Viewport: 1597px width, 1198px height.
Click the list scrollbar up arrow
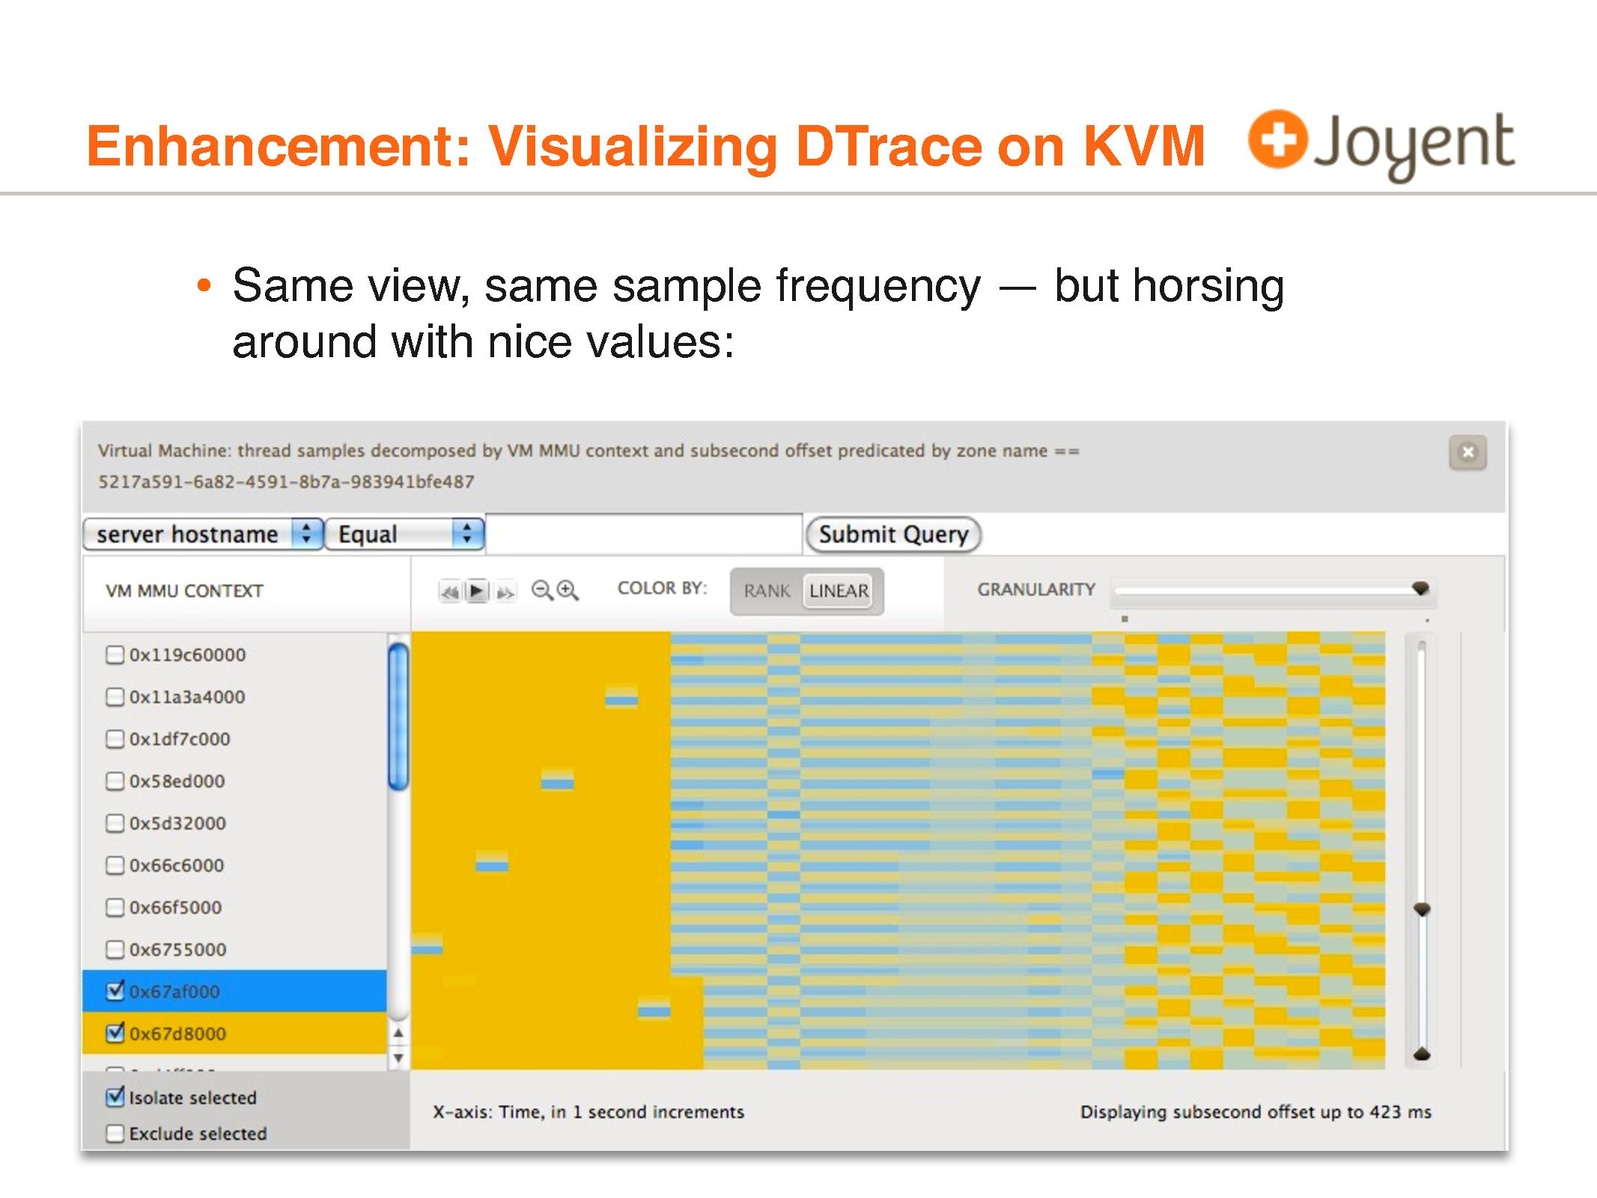pos(398,1033)
